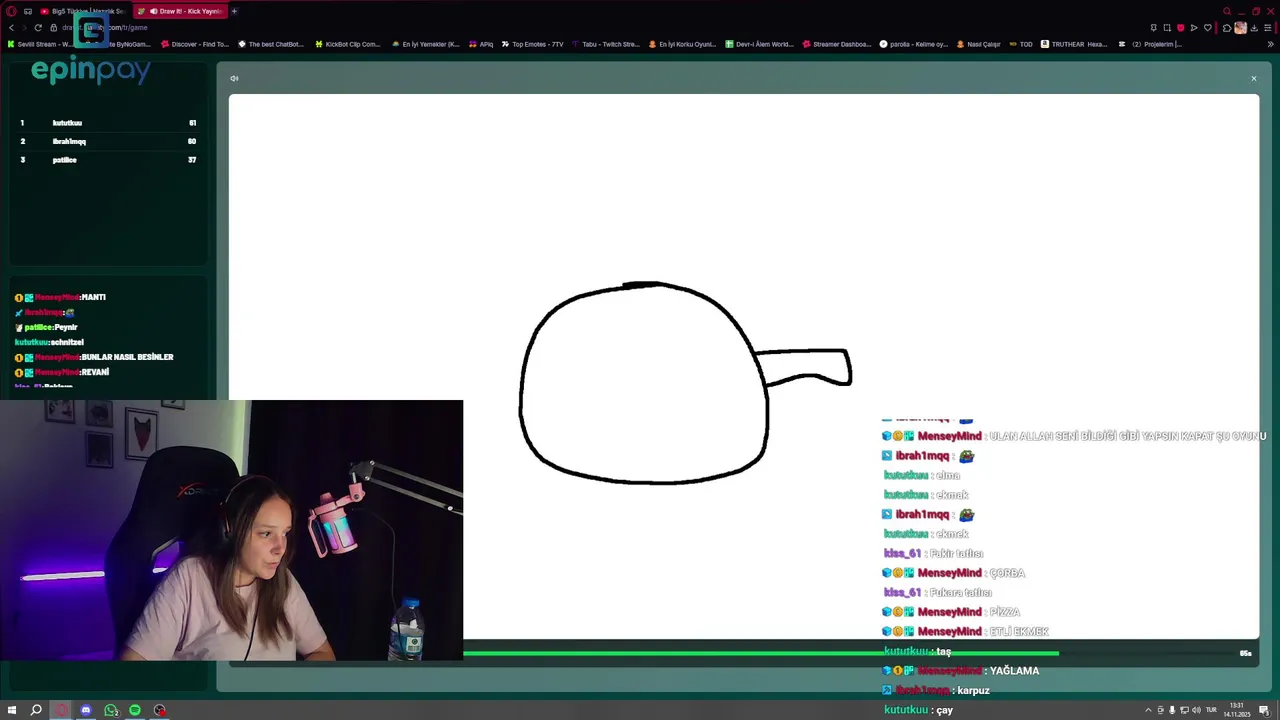The image size is (1280, 720).
Task: Open En İyi Korku Oyunl... bookmark
Action: click(x=682, y=44)
